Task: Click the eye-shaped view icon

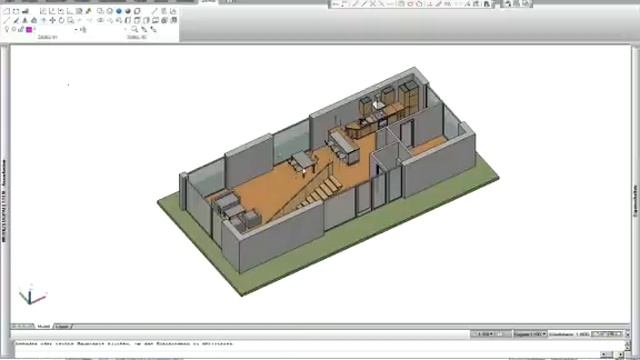Action: pyautogui.click(x=100, y=20)
